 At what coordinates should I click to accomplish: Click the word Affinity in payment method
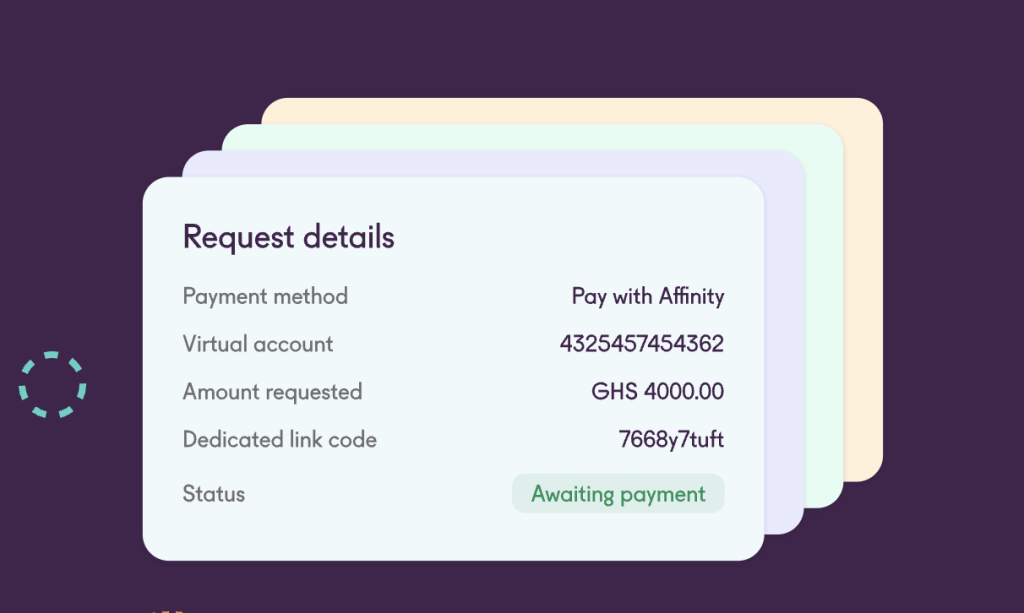[x=690, y=296]
